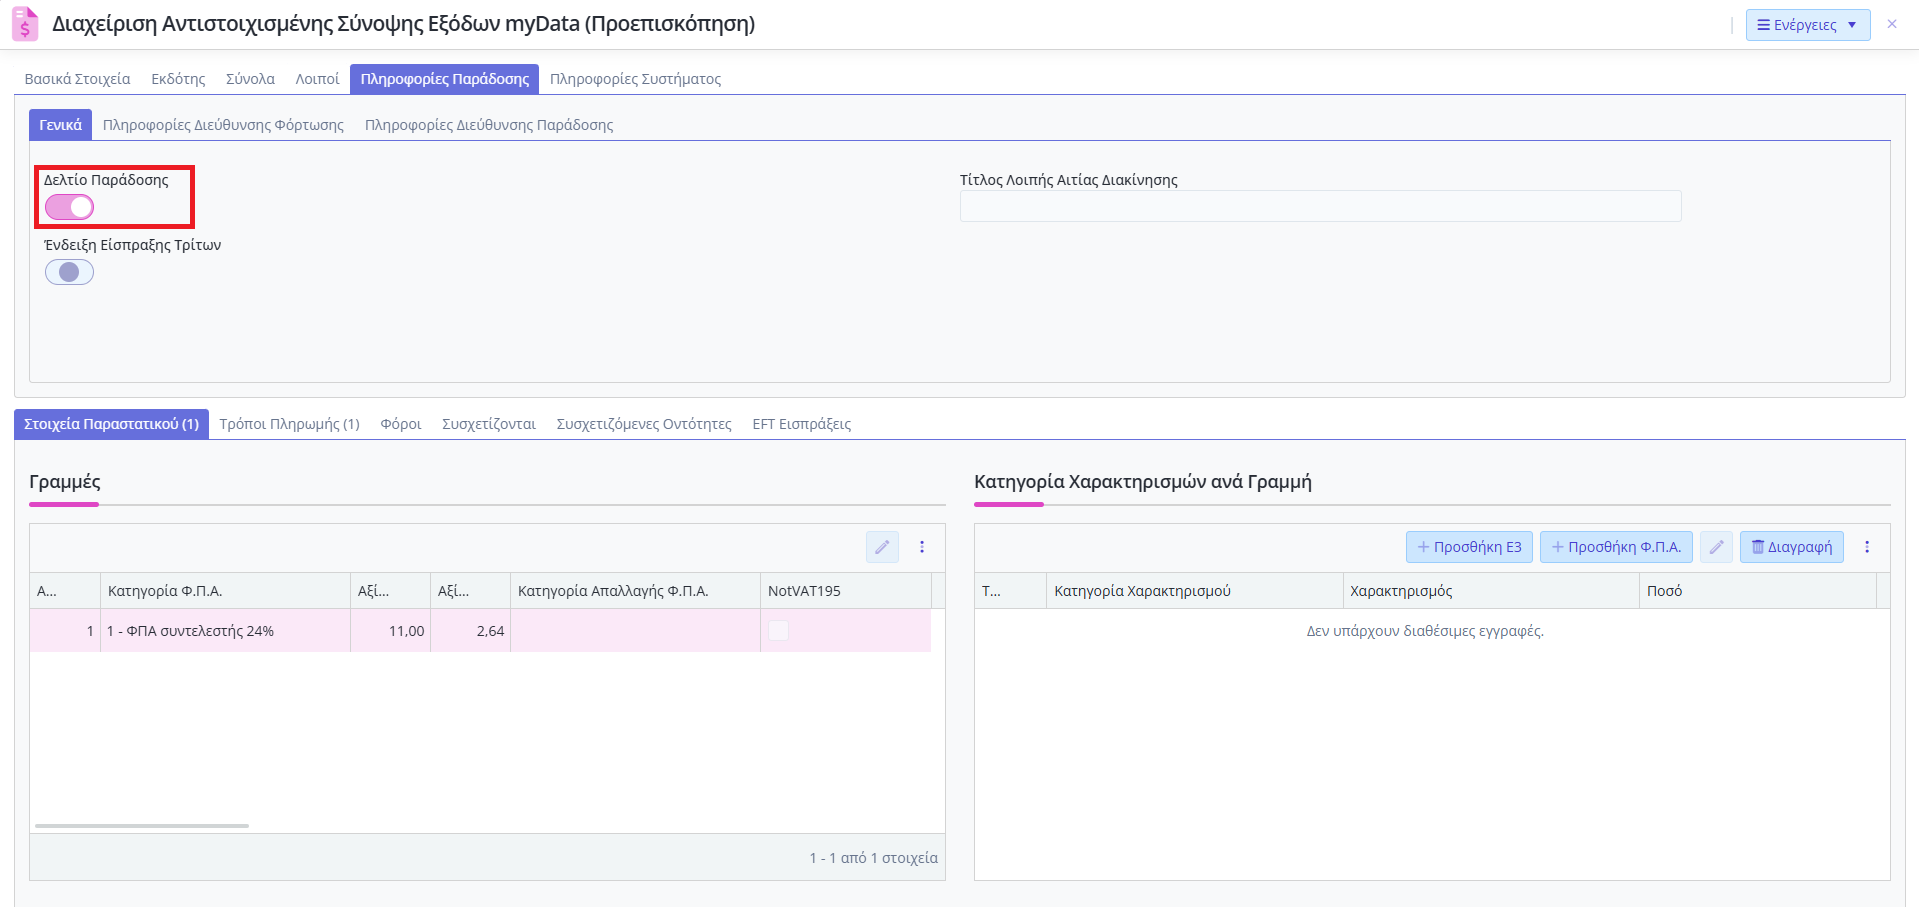Click the Διαγραφή trash button
1919x907 pixels.
[1792, 547]
